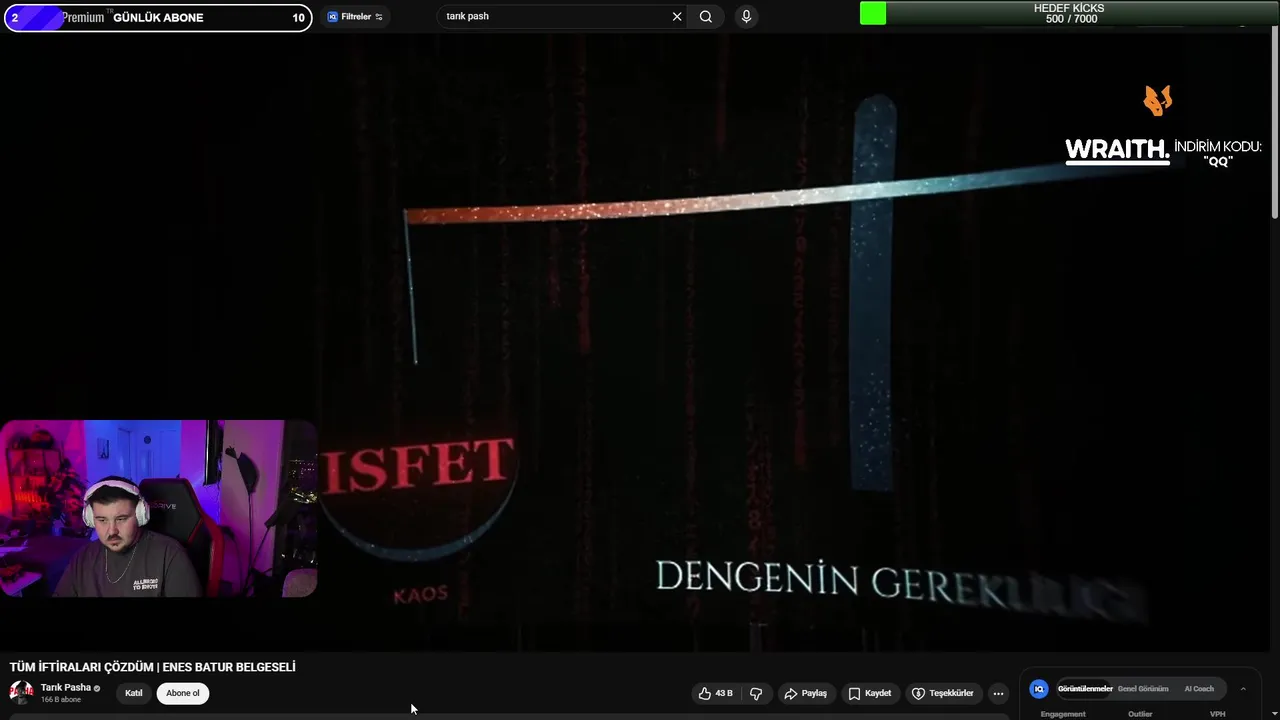Open Tank Pasha channel avatar
1280x720 pixels.
pyautogui.click(x=21, y=692)
